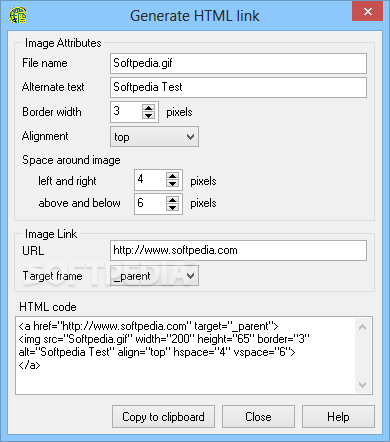This screenshot has height=442, width=390.
Task: Click the Close button
Action: [x=258, y=417]
